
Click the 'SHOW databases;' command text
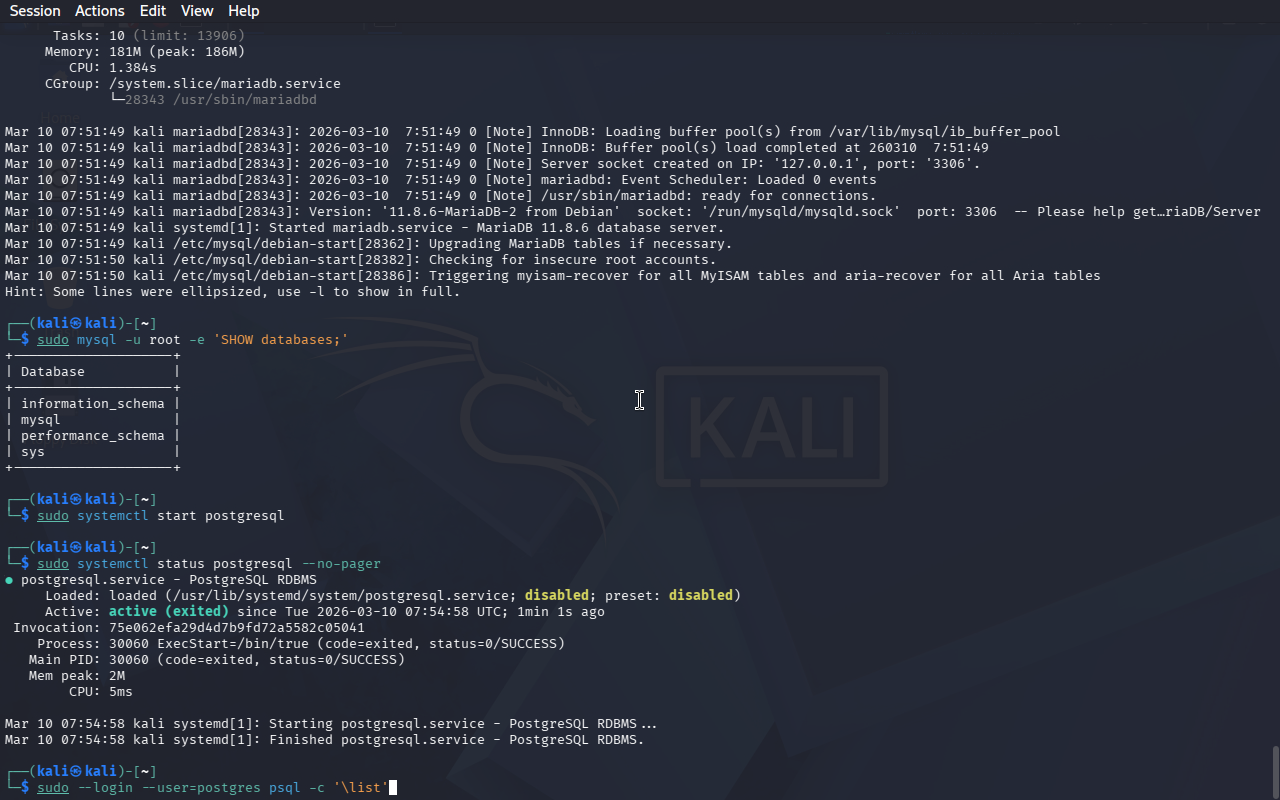[x=280, y=340]
